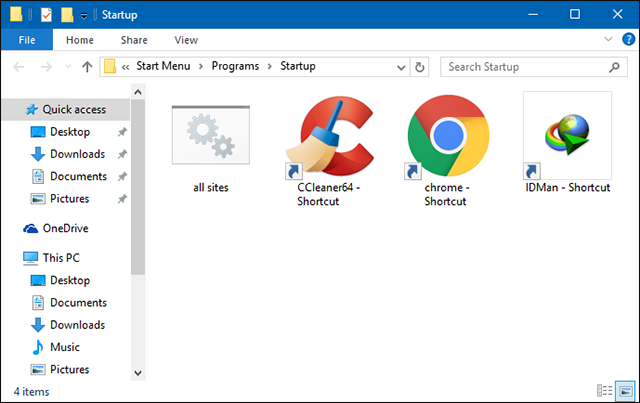The height and width of the screenshot is (403, 640).
Task: Select the CCleaner64 shortcut icon
Action: coord(329,137)
